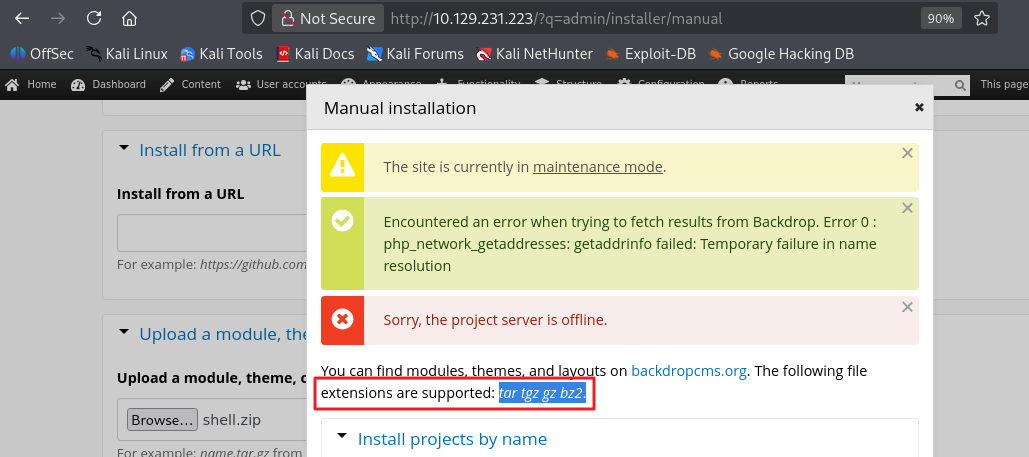The height and width of the screenshot is (457, 1029).
Task: Go to Home in the admin bar
Action: (x=32, y=85)
